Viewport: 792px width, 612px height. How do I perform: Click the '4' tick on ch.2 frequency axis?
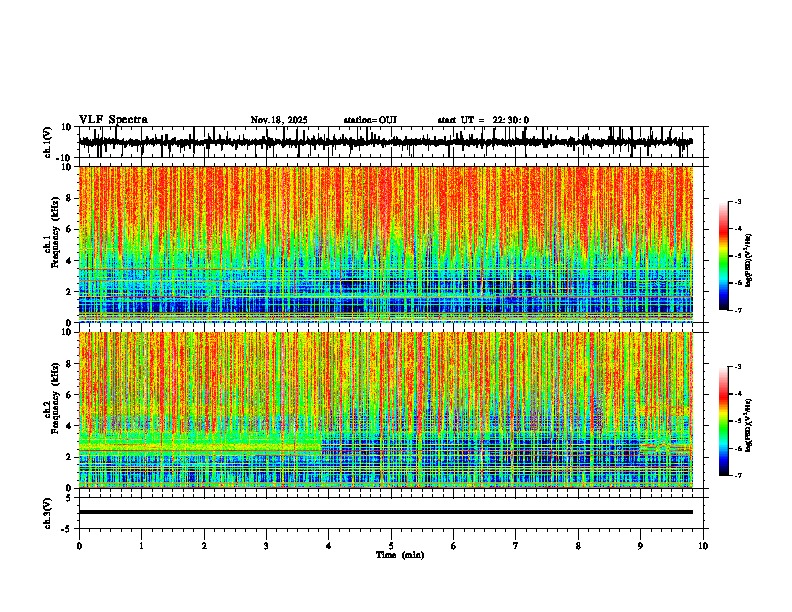(x=69, y=426)
